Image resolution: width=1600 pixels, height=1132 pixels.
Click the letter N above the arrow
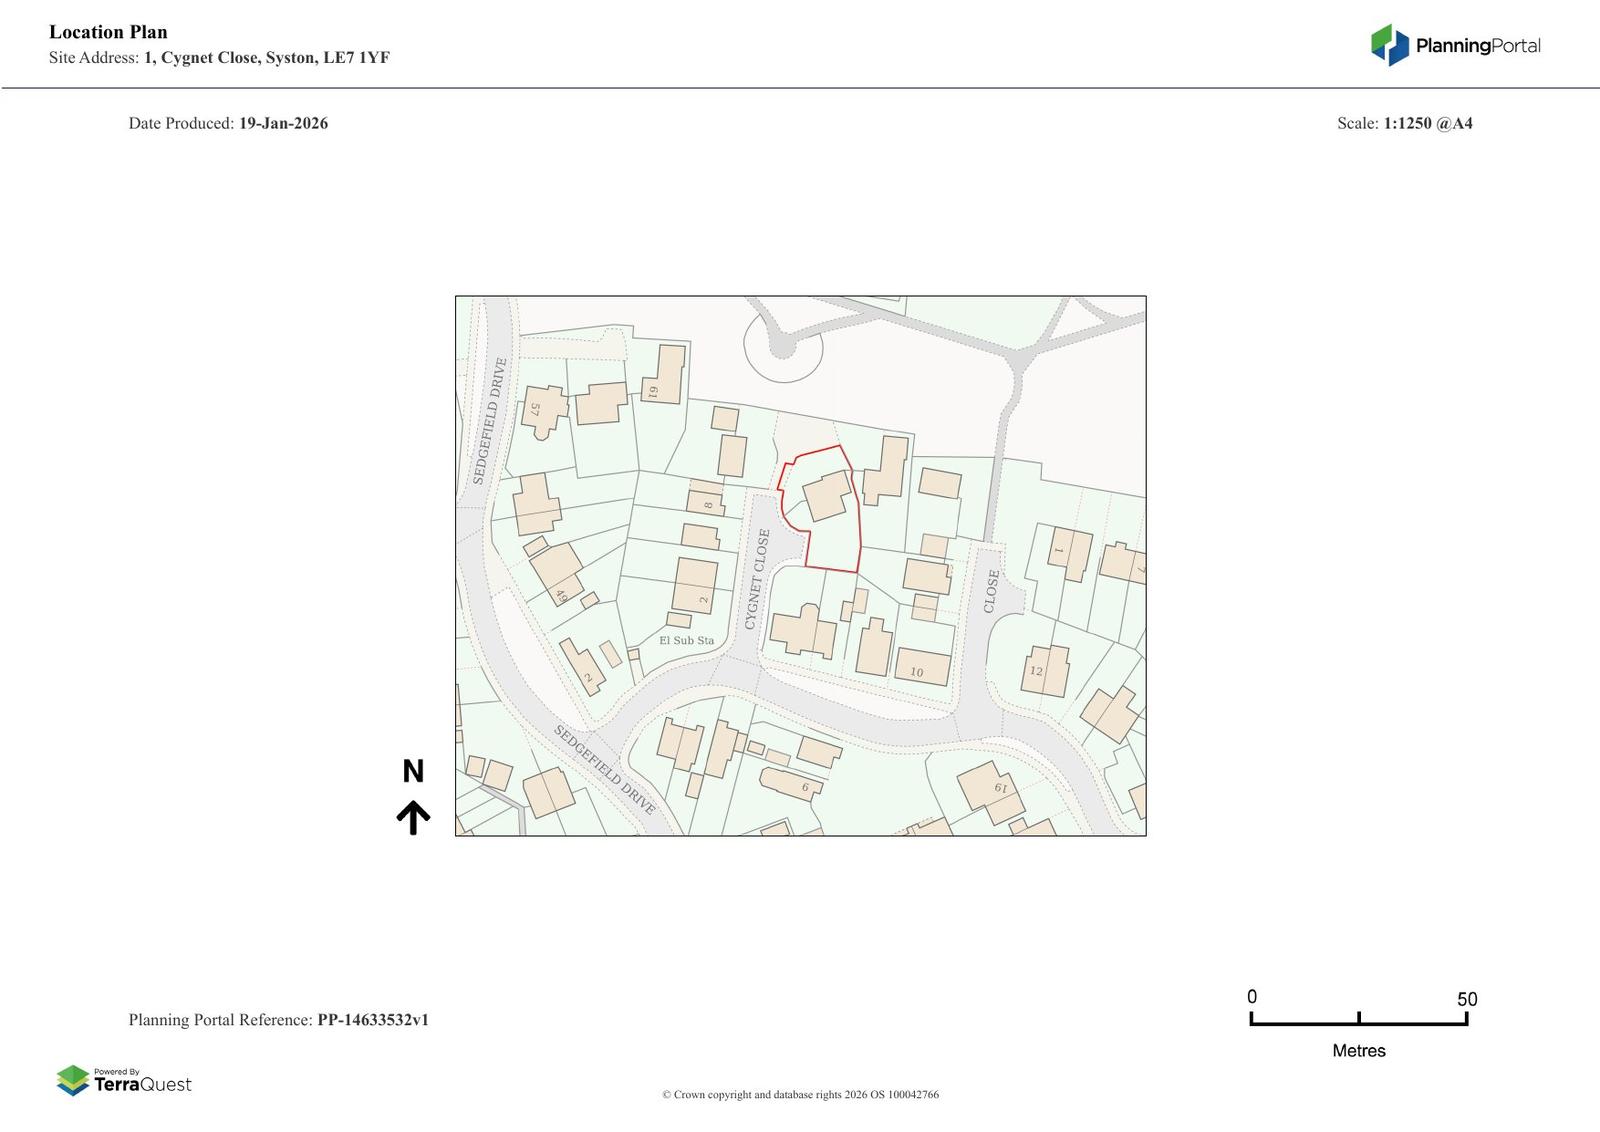coord(413,771)
